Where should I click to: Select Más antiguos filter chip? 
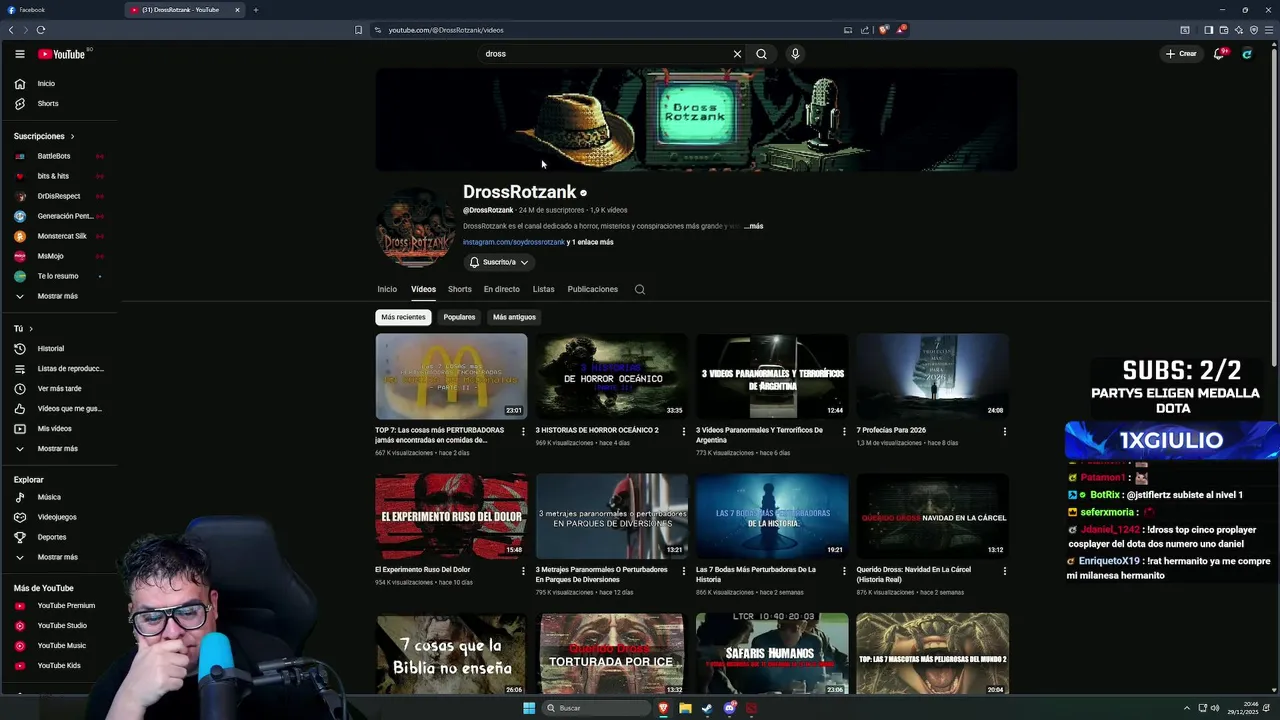click(x=514, y=317)
